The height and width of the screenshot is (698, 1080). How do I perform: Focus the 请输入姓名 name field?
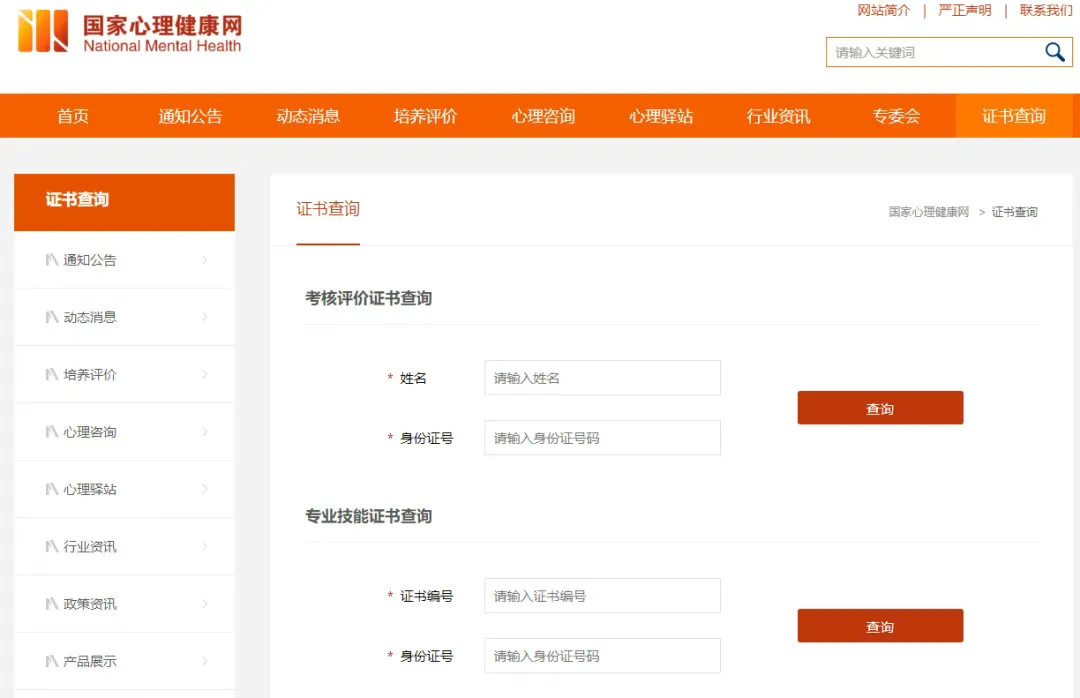pos(603,378)
